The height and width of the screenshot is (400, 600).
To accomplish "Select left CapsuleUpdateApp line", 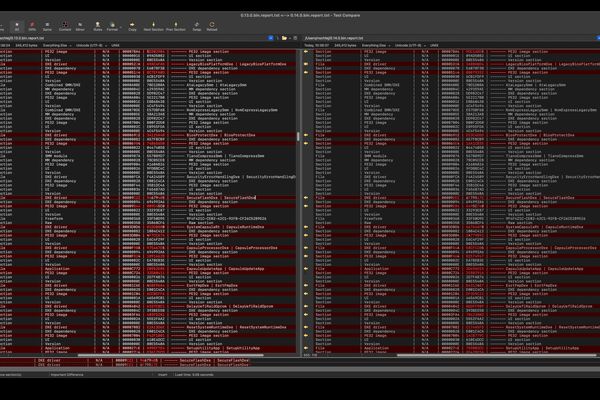I will coord(148,268).
